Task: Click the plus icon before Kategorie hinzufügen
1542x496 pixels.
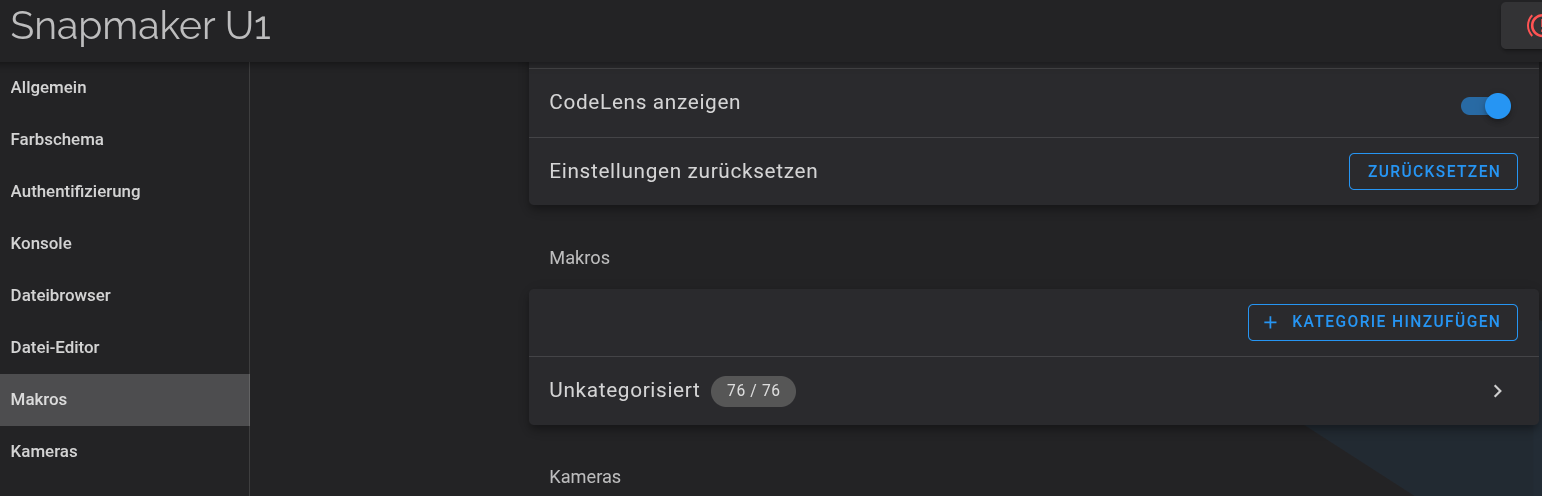Action: (1271, 322)
